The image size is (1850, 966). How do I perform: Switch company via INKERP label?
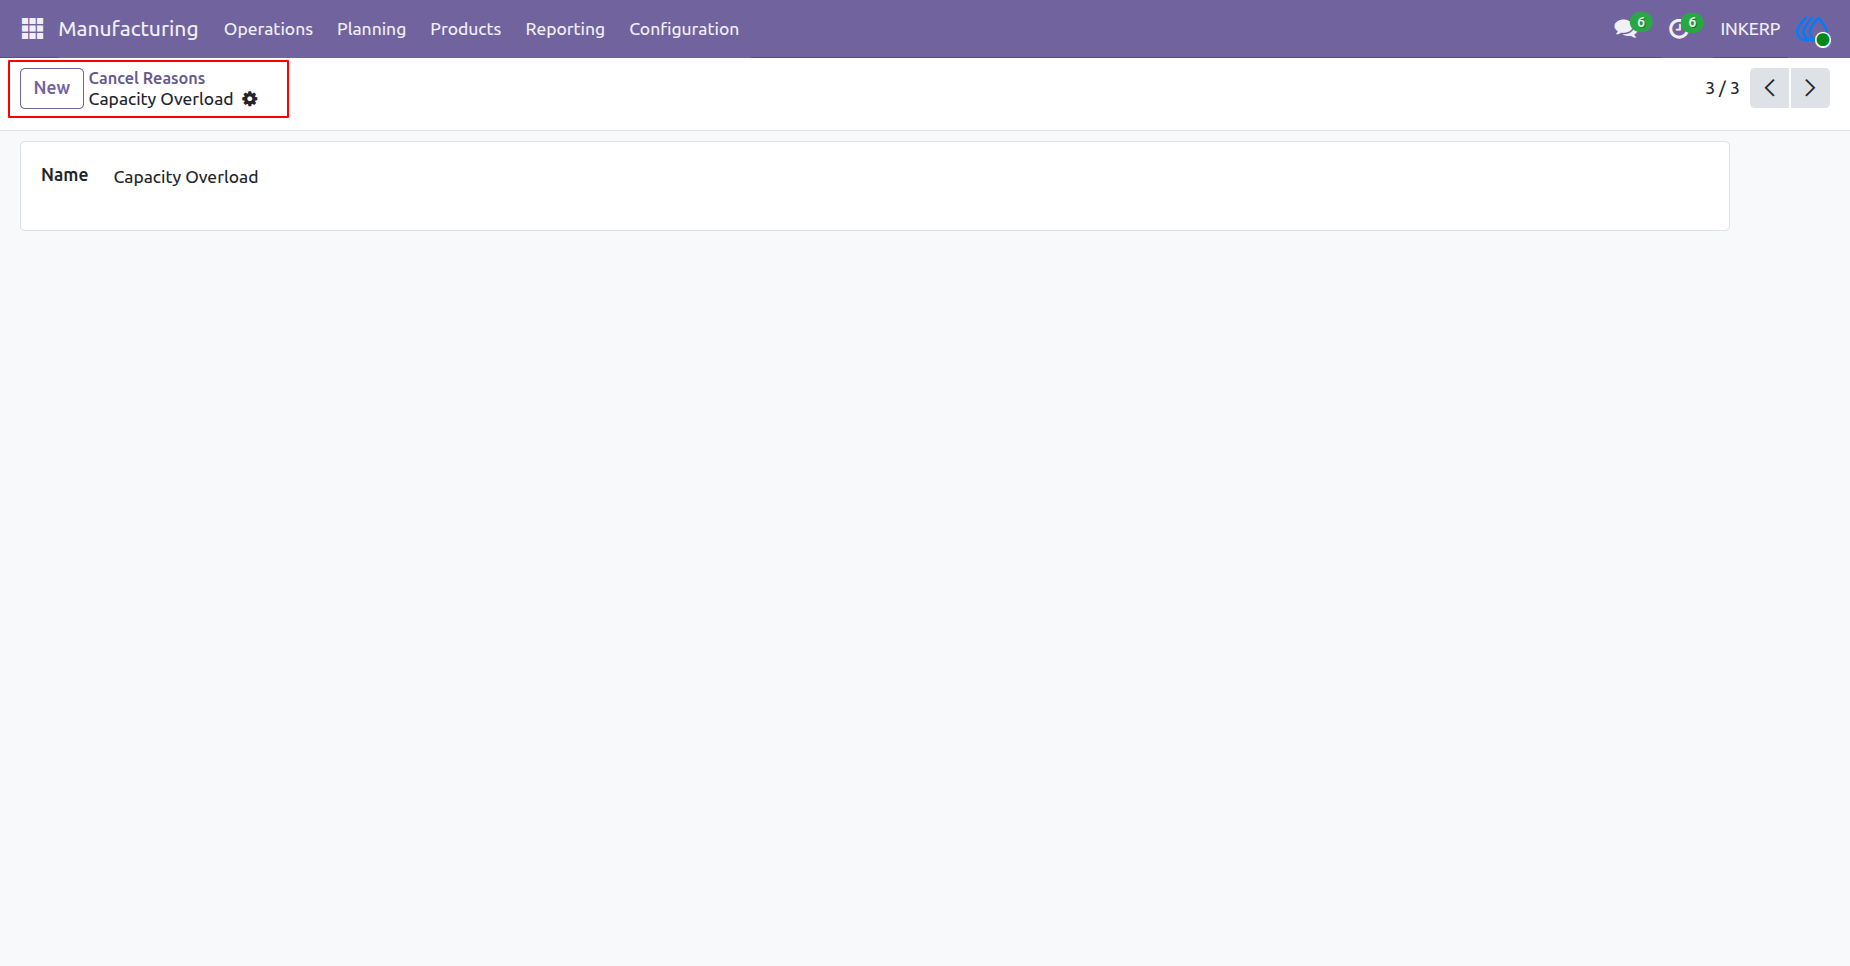click(1750, 29)
